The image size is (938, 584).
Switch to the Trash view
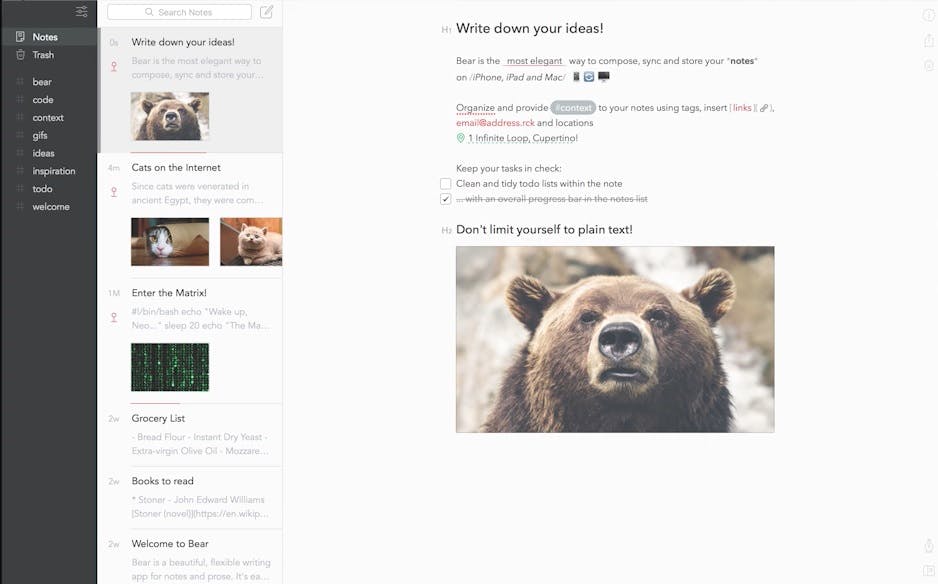point(42,54)
